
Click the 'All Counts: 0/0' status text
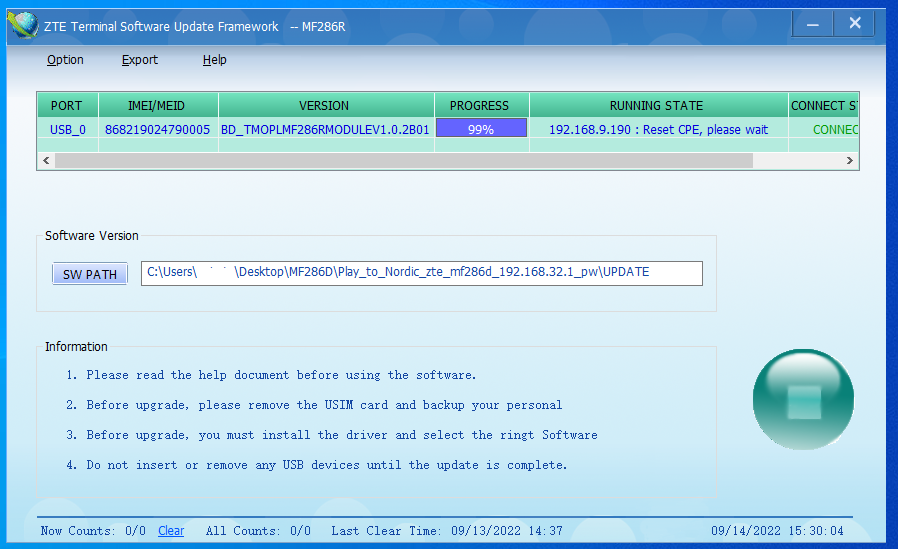coord(258,531)
